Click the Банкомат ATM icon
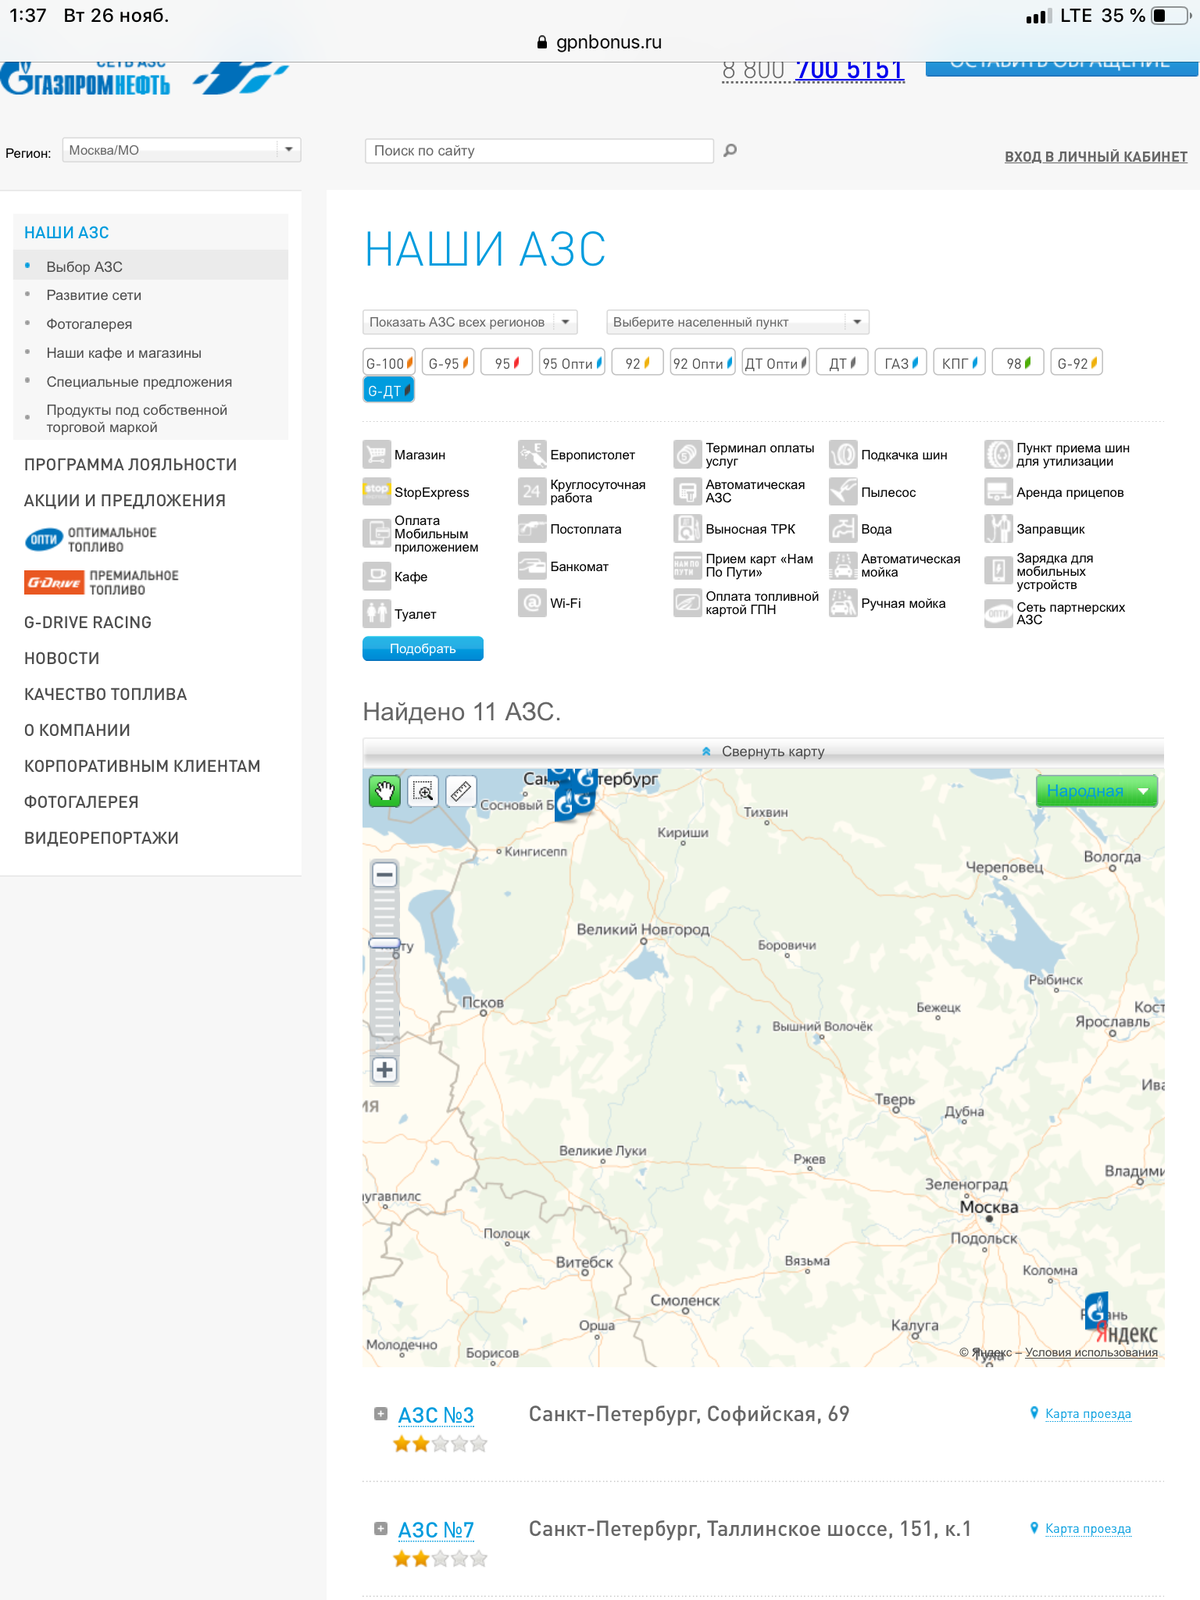1200x1600 pixels. click(532, 566)
